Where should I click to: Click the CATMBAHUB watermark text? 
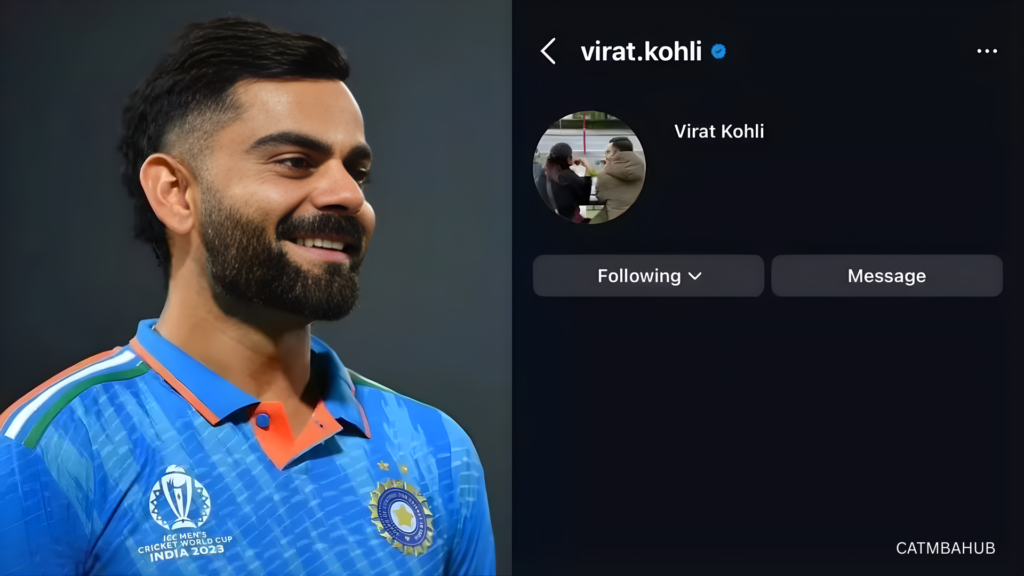click(945, 549)
